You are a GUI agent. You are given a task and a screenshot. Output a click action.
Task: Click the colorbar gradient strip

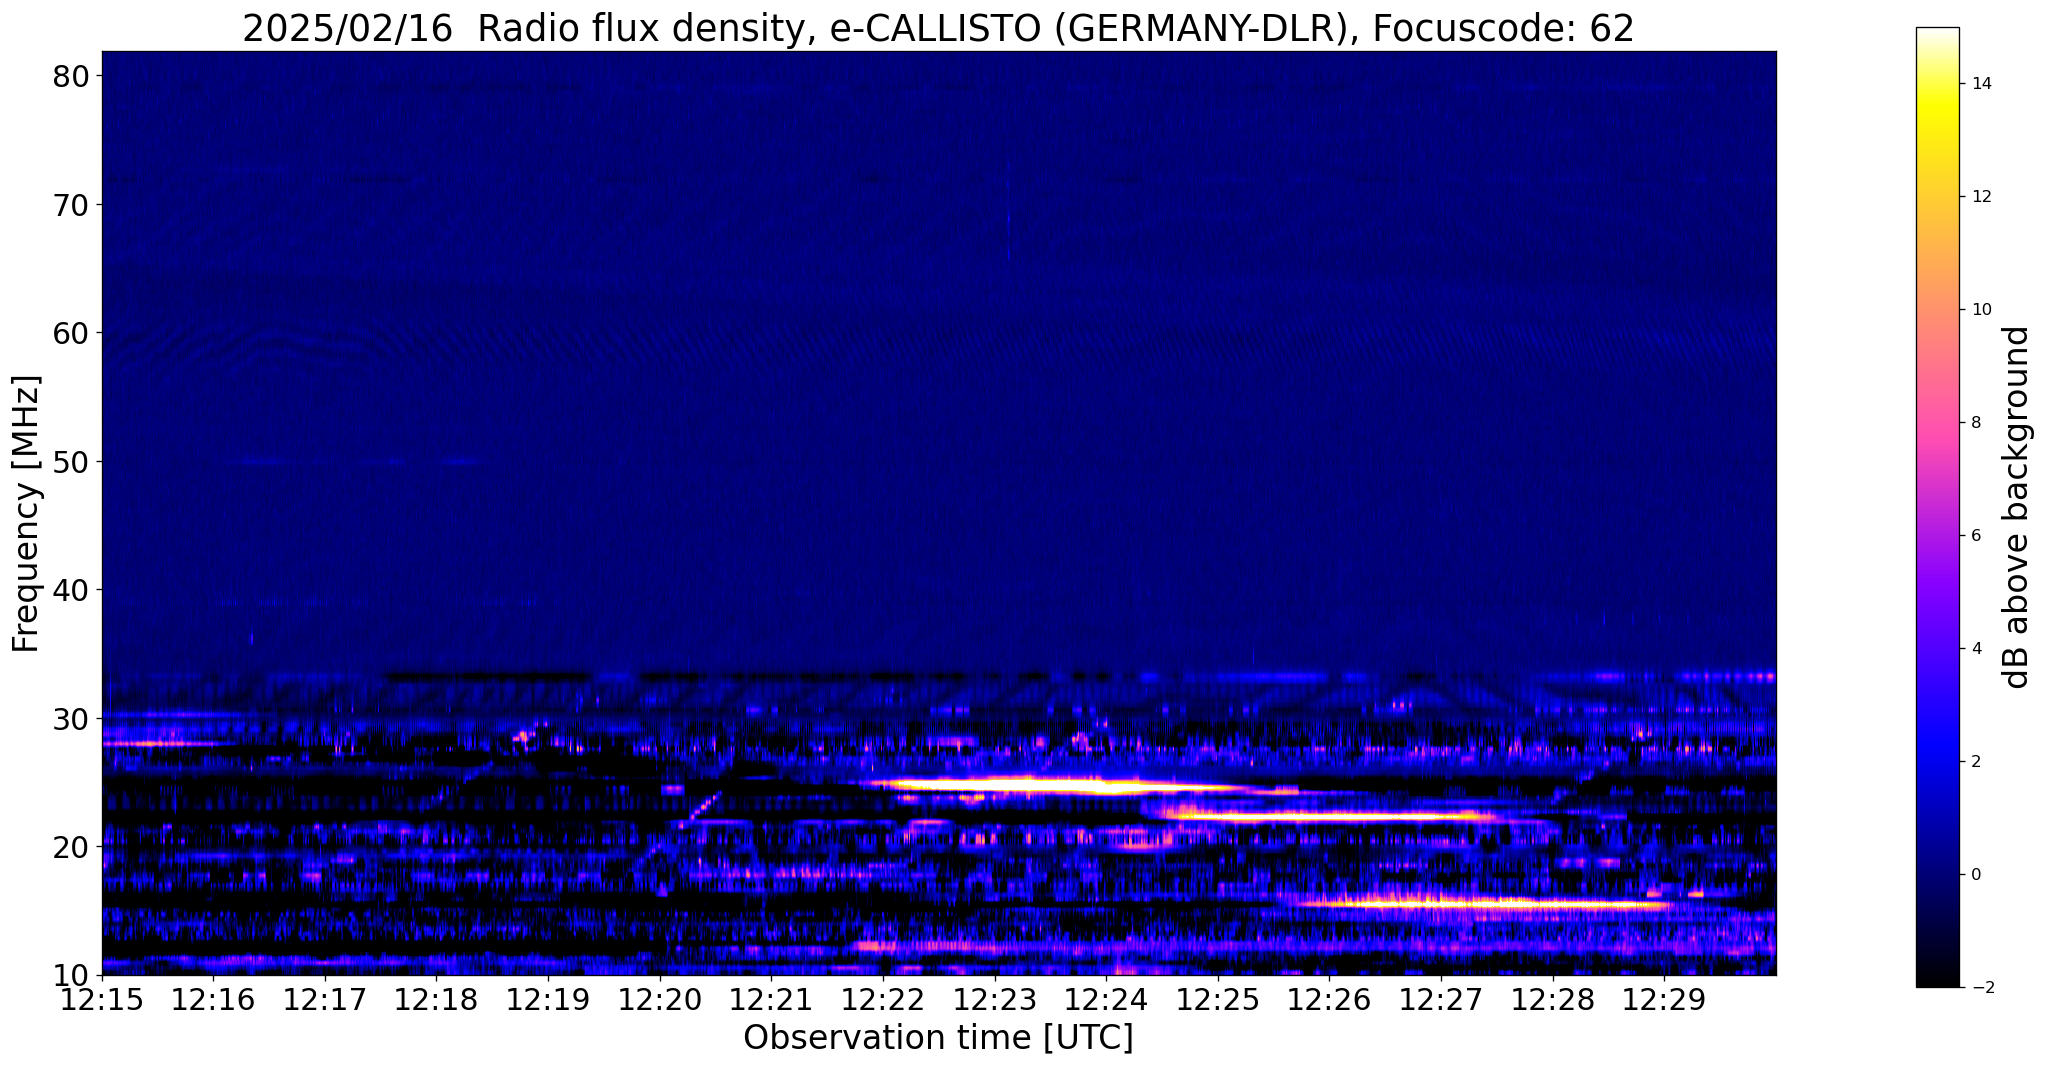click(x=1937, y=507)
